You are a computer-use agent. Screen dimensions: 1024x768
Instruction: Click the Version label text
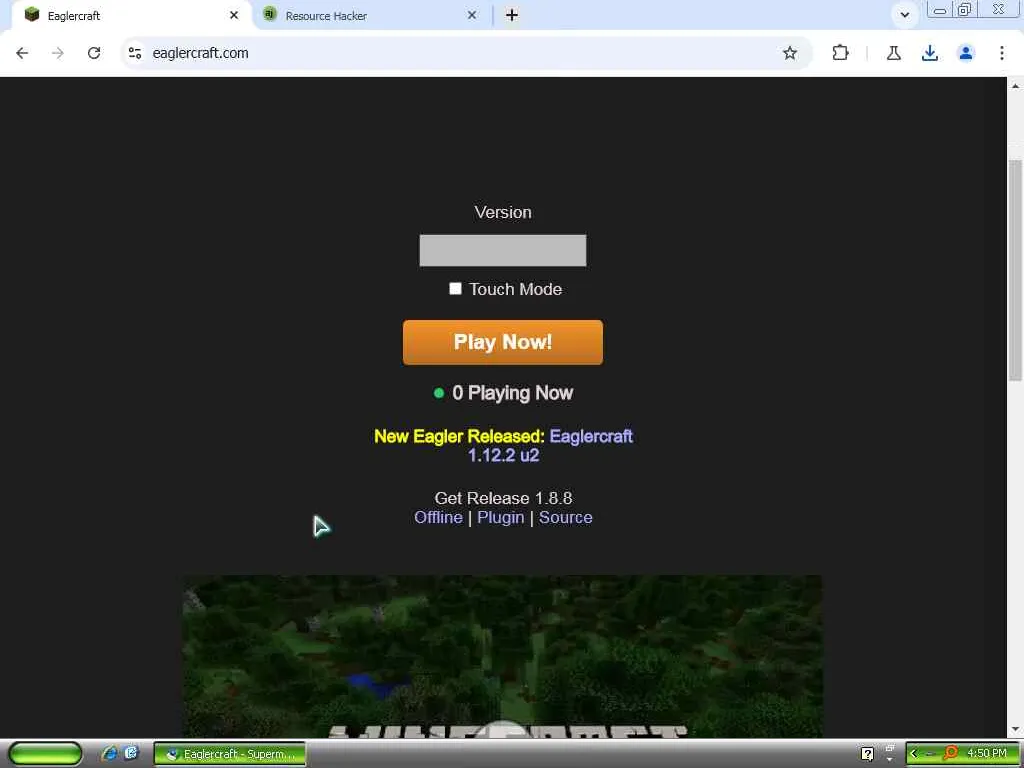tap(503, 212)
